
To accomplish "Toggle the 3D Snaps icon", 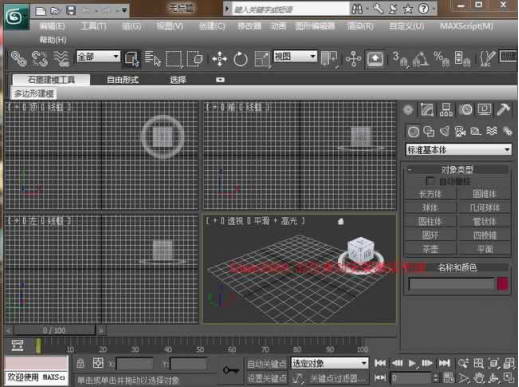I will click(399, 59).
